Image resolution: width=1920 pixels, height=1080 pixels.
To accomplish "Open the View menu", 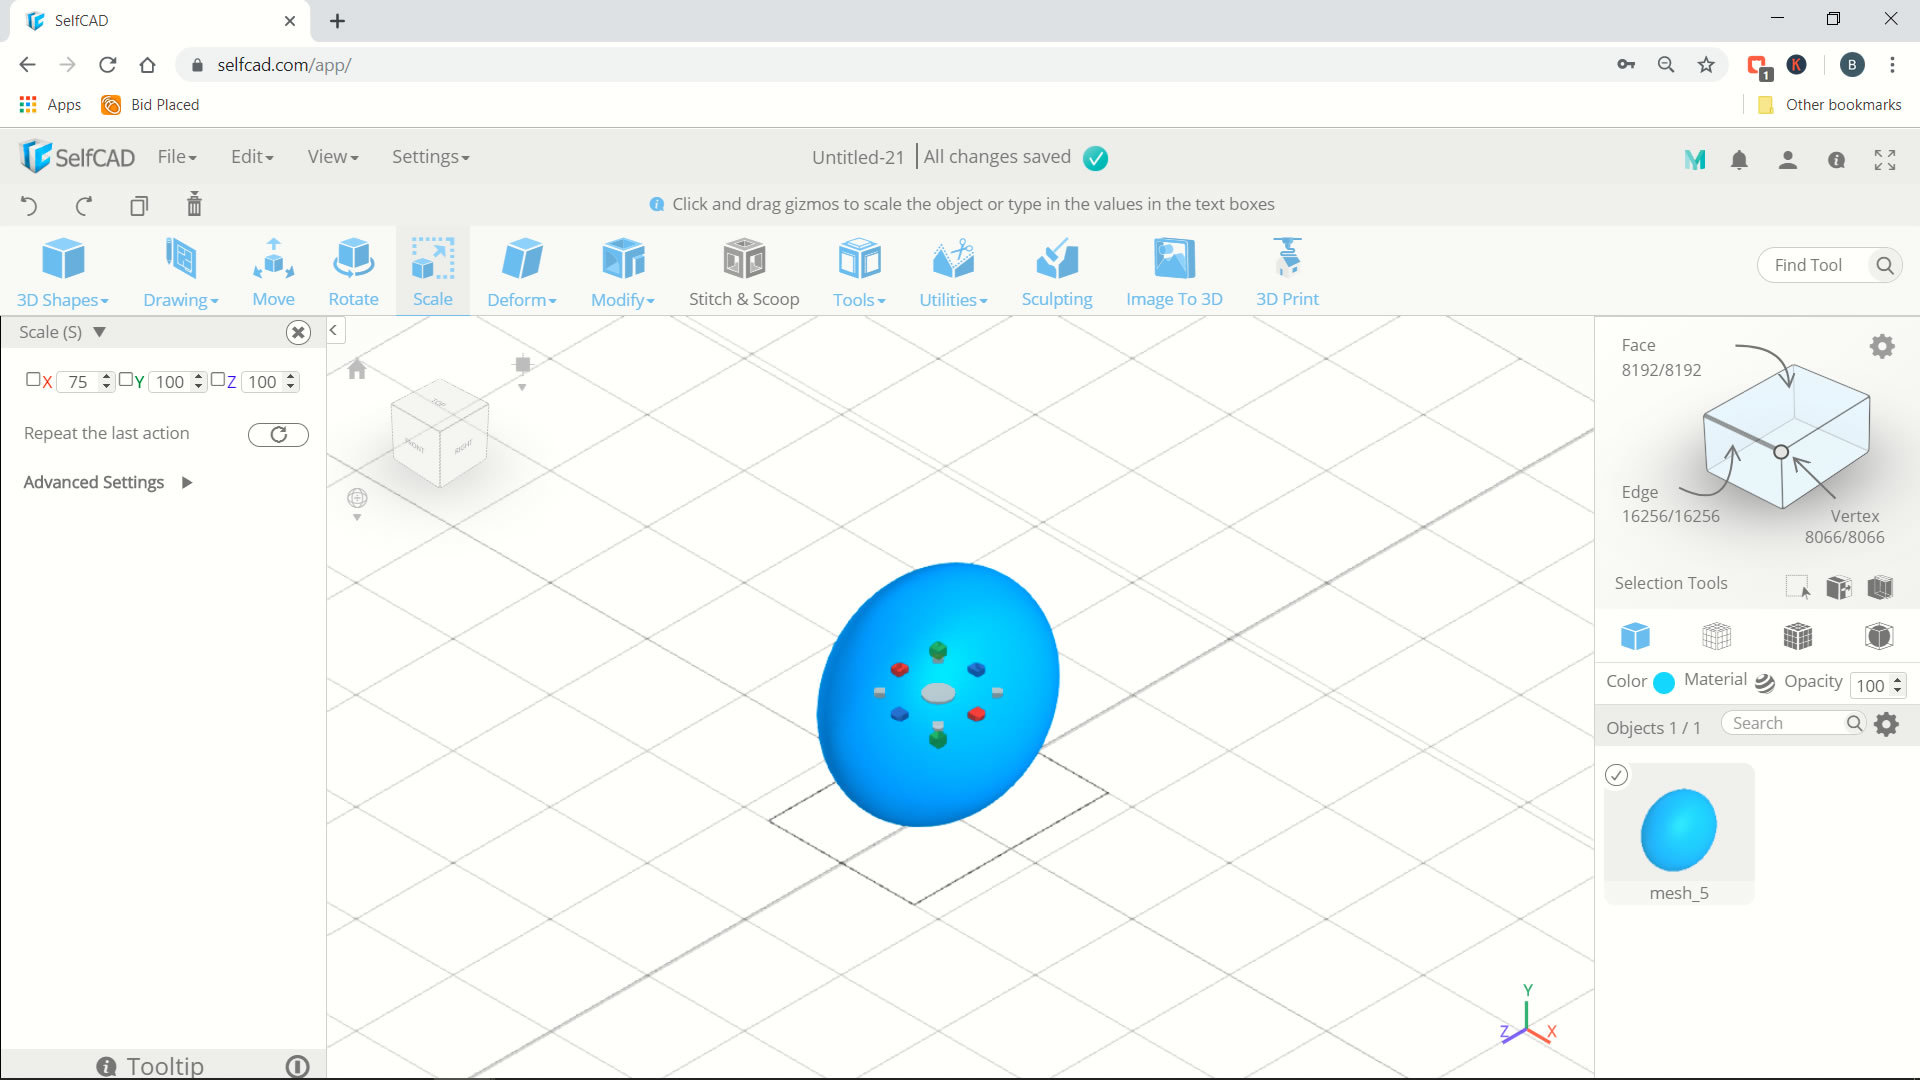I will (333, 157).
